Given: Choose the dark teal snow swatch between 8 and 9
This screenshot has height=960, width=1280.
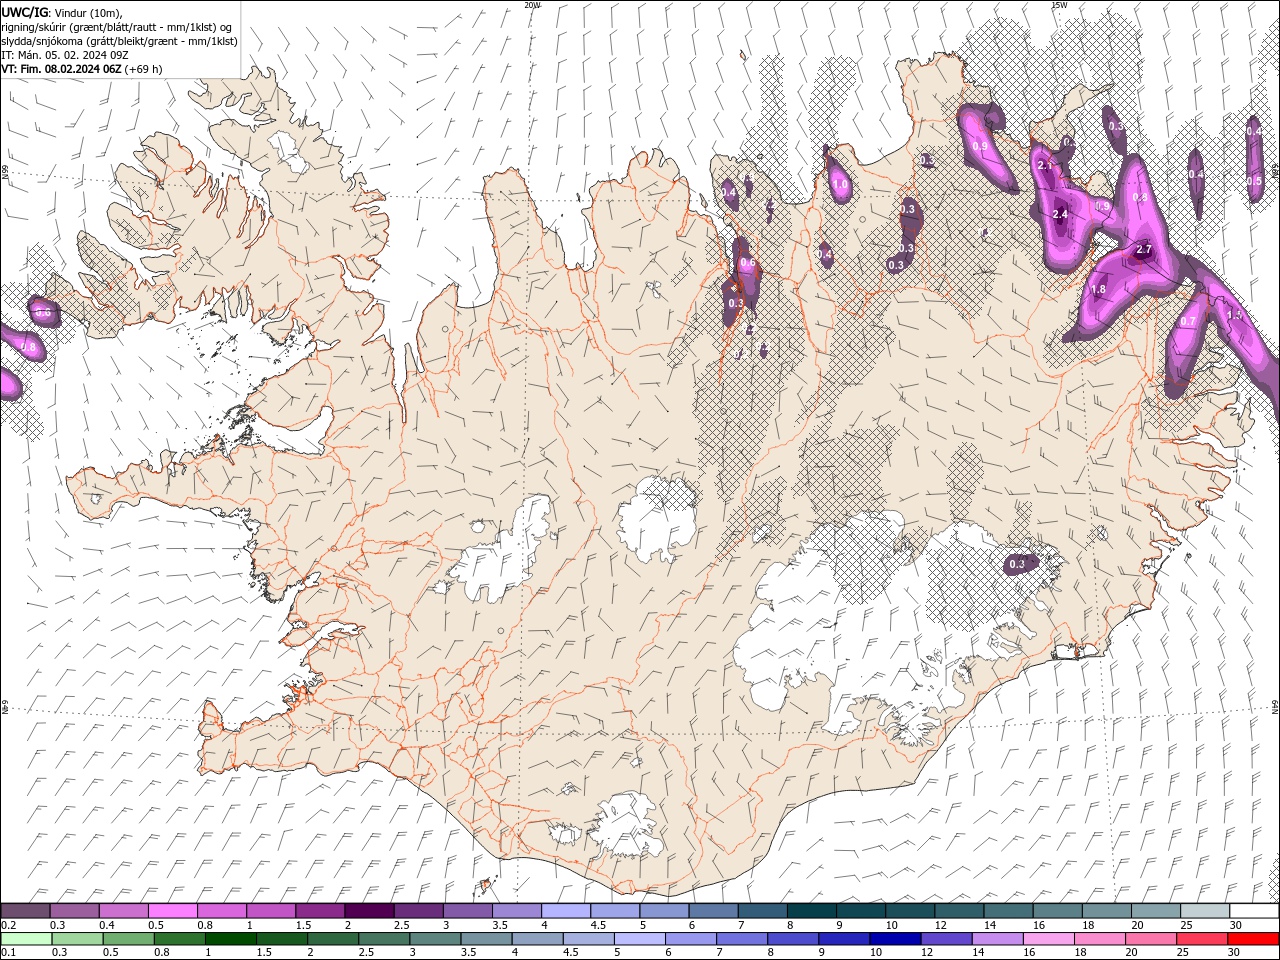Looking at the screenshot, I should [811, 911].
